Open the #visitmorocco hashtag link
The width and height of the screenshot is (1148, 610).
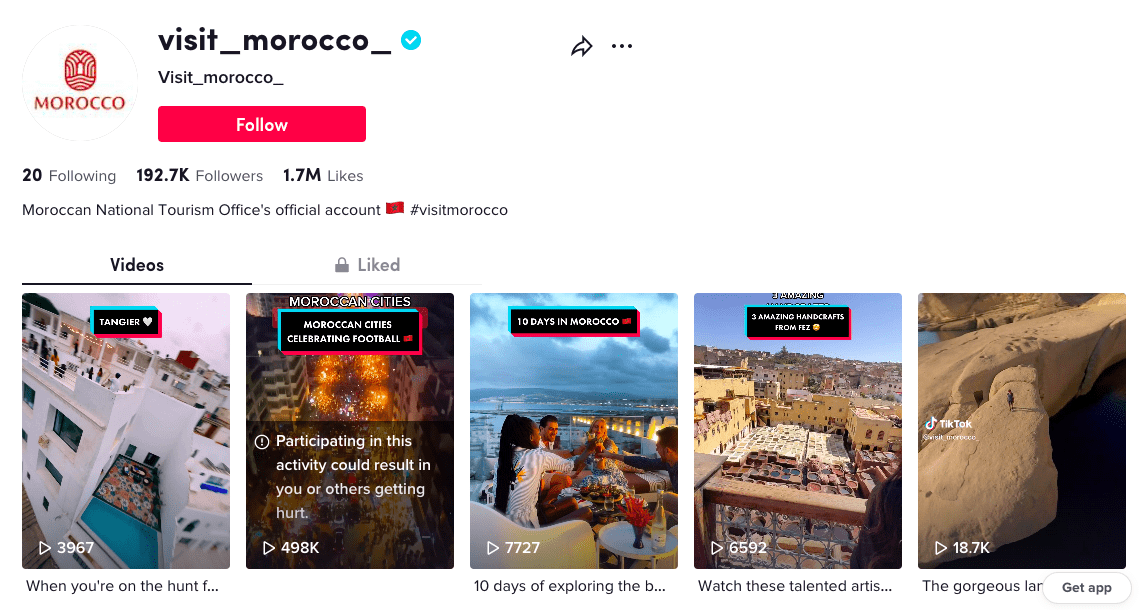click(459, 210)
